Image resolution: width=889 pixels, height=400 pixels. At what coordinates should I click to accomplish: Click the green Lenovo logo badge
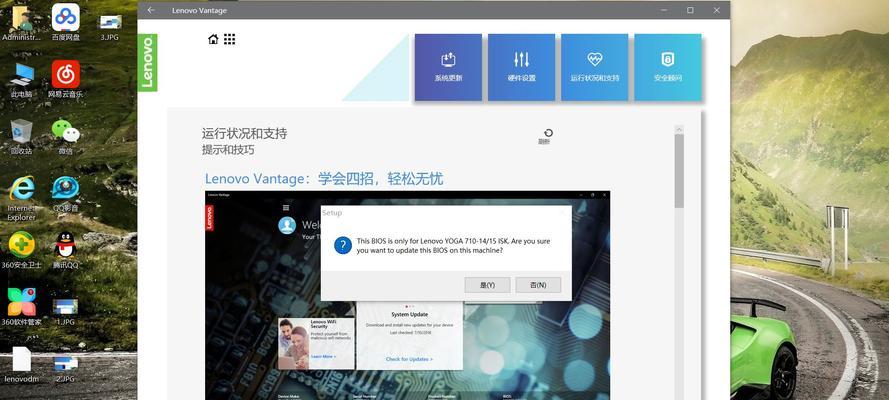click(x=147, y=62)
